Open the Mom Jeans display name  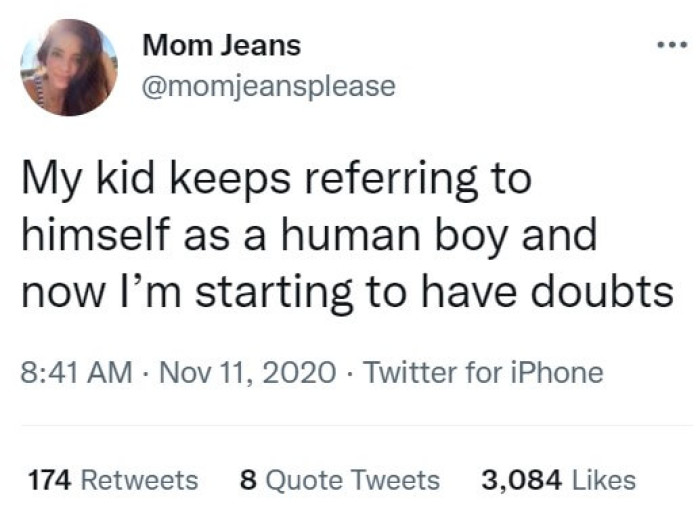click(x=221, y=45)
